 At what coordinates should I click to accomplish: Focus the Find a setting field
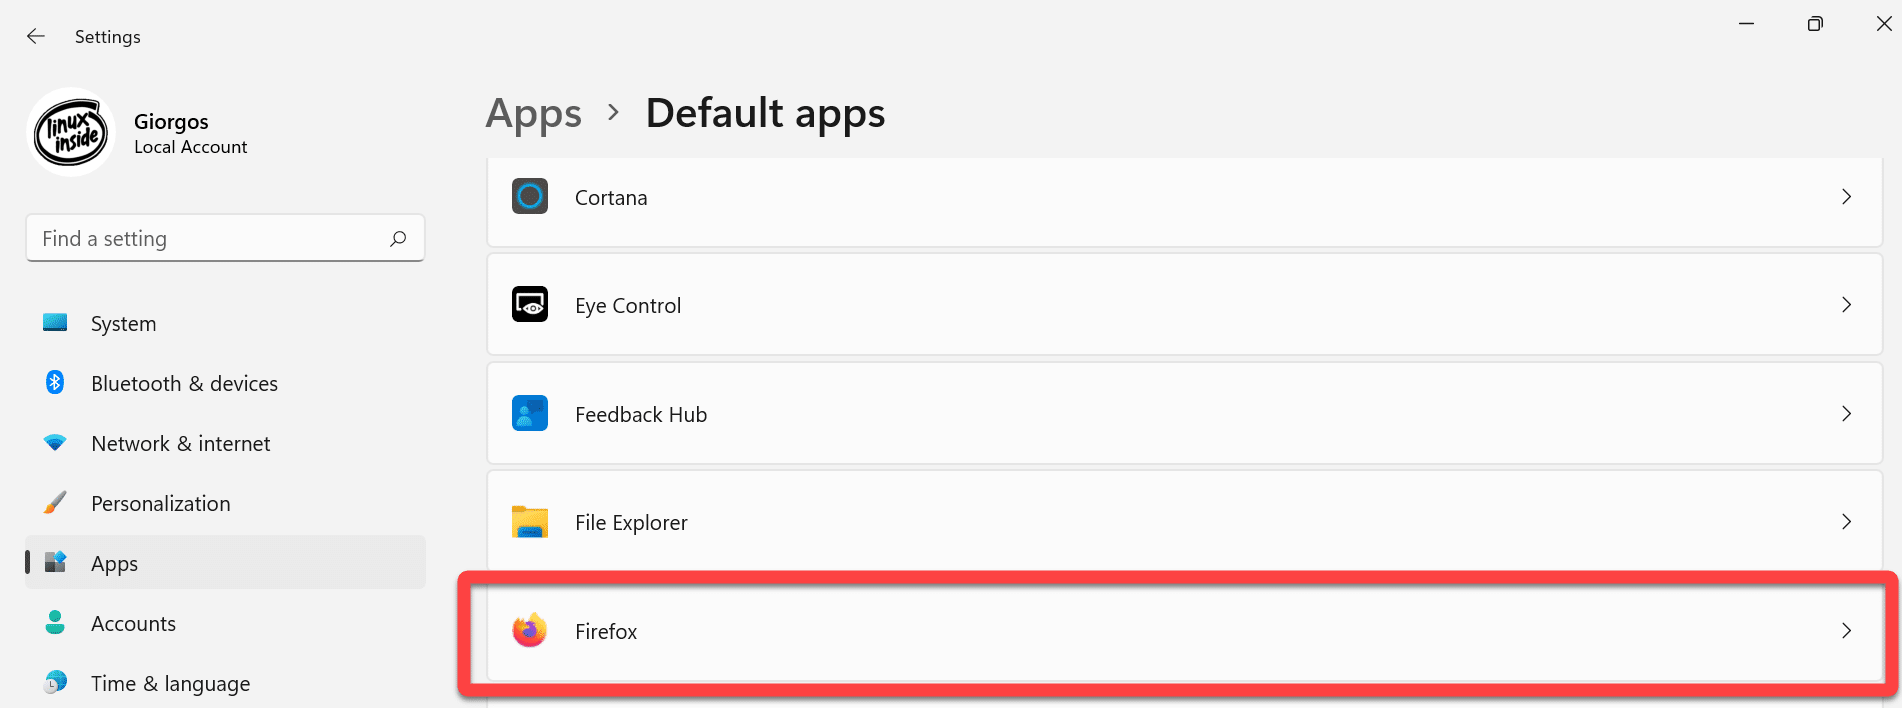click(x=225, y=238)
